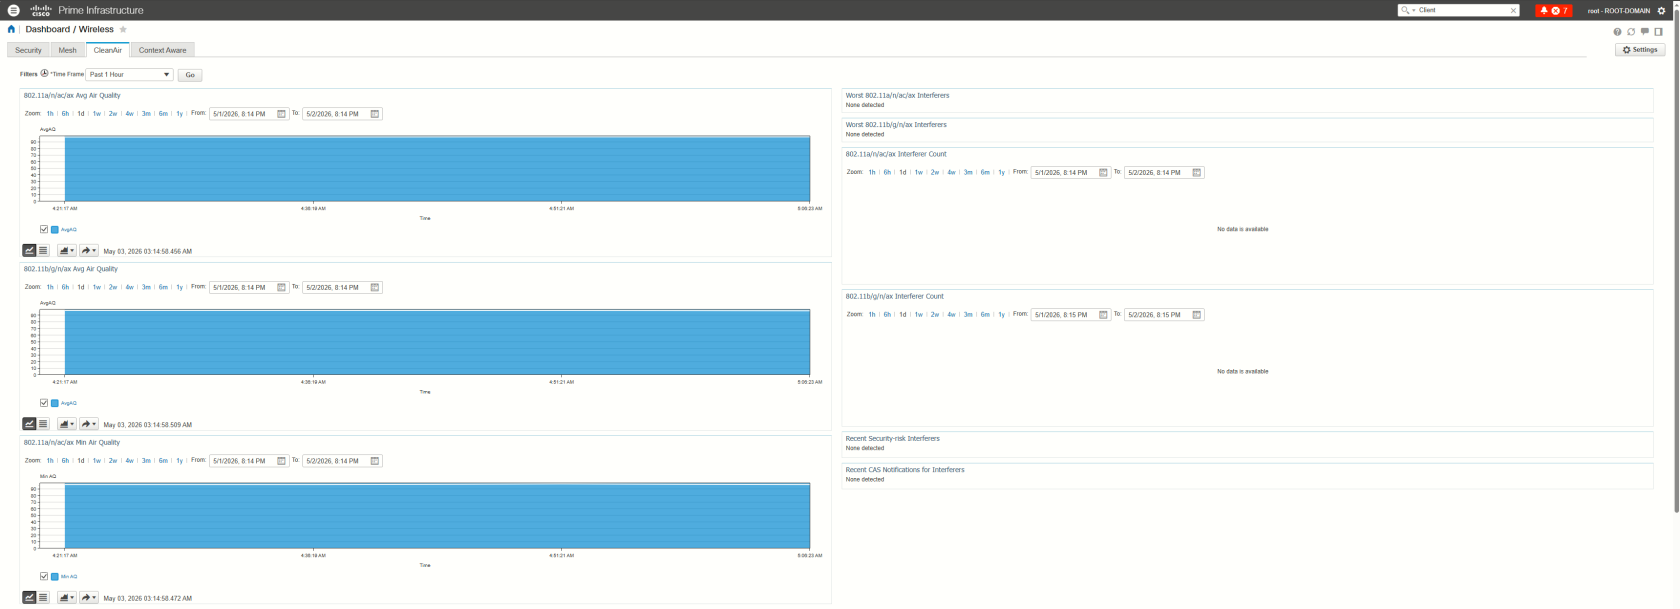Image resolution: width=1680 pixels, height=609 pixels.
Task: Show chart view in 802.11a/n/ac/ax Avg Air Quality
Action: coord(29,251)
